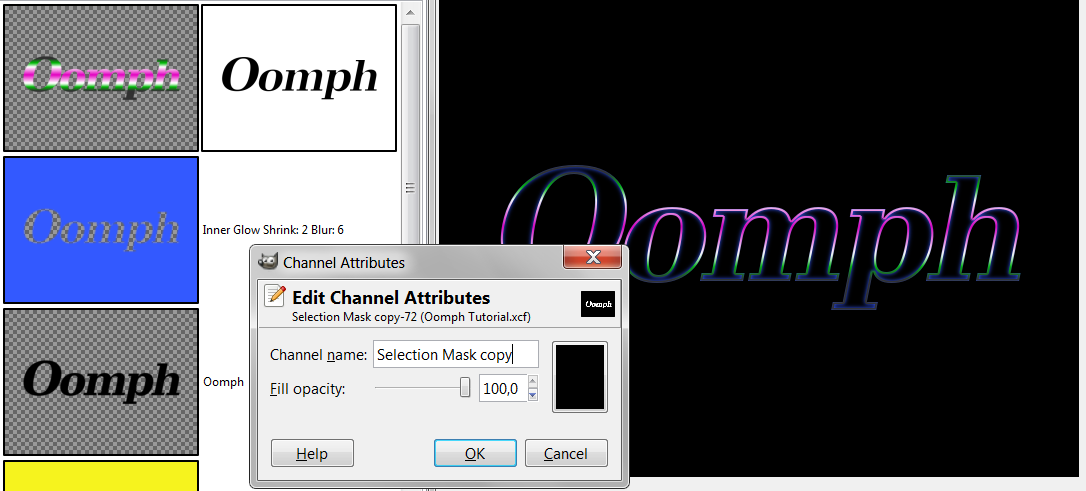Click the layers panel scrollbar up arrow
This screenshot has width=1086, height=491.
411,12
